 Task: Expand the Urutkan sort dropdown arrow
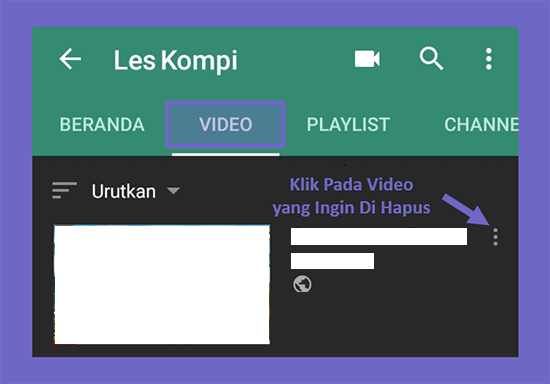[173, 191]
